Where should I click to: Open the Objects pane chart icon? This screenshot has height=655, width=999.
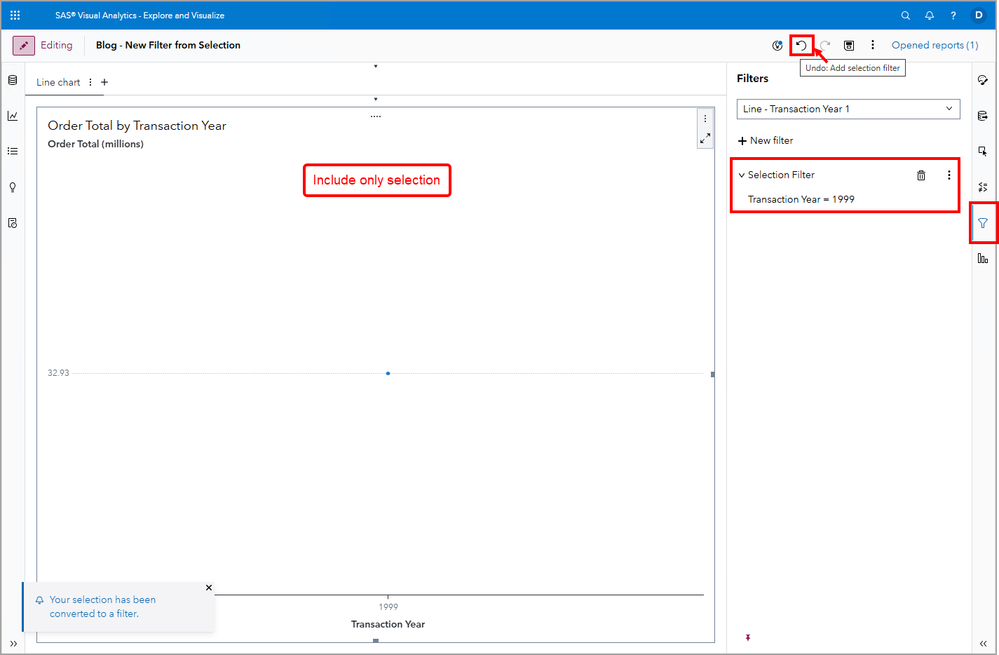(x=13, y=116)
